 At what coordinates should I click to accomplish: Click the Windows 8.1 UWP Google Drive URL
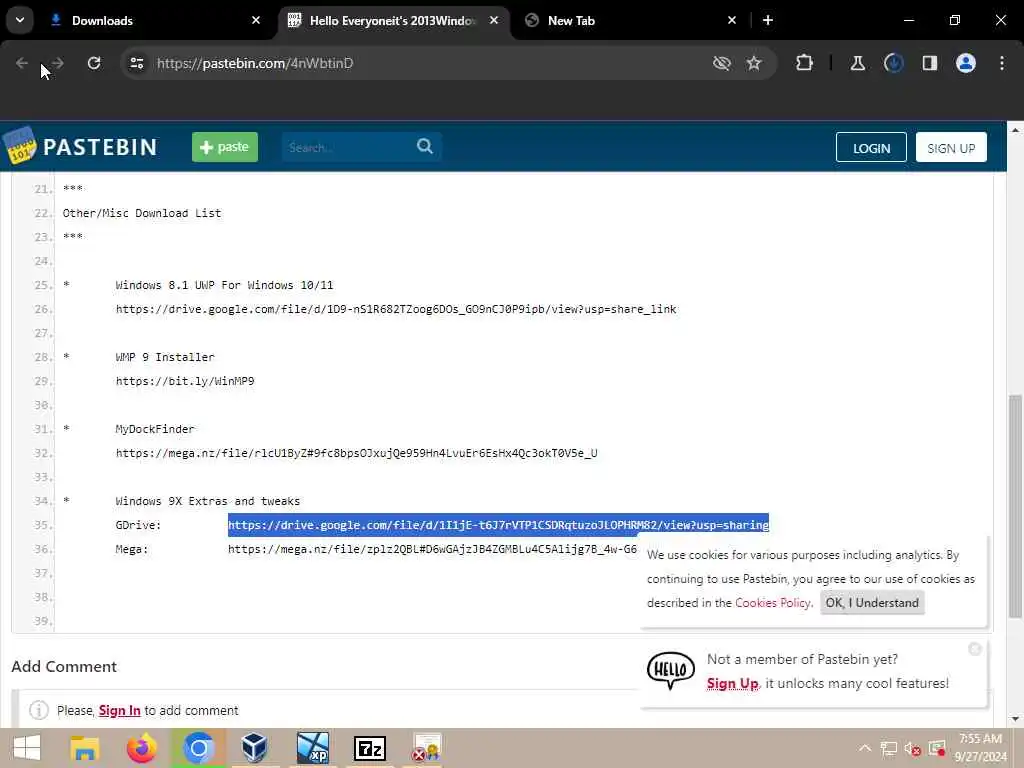click(396, 309)
